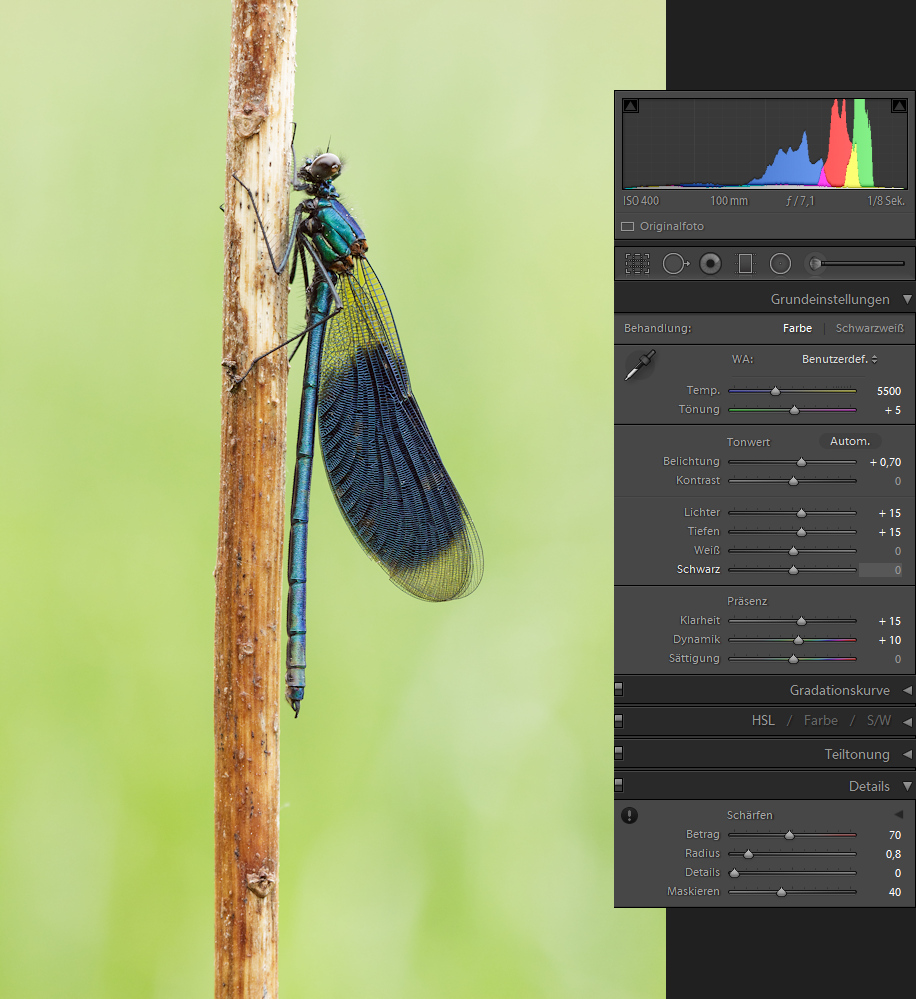Activate the spot removal tool
Screen dimensions: 916x999
pos(675,263)
